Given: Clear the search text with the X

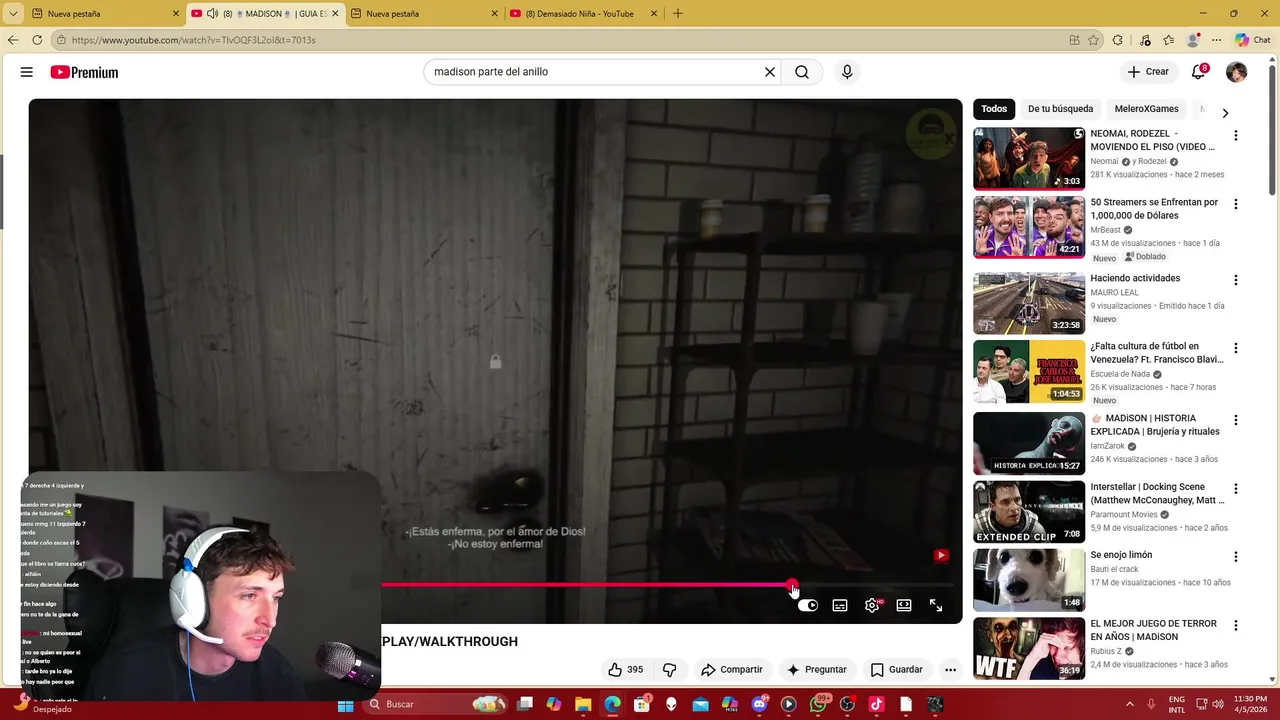Looking at the screenshot, I should coord(770,72).
